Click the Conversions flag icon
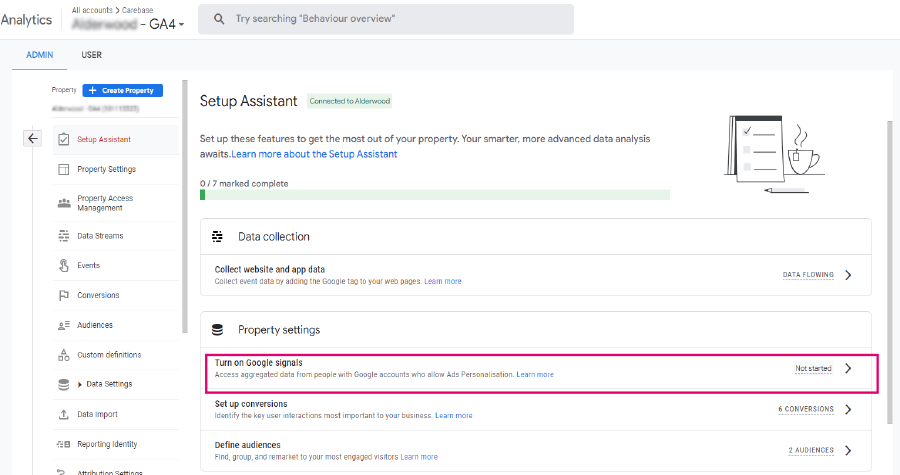900x475 pixels. point(64,295)
